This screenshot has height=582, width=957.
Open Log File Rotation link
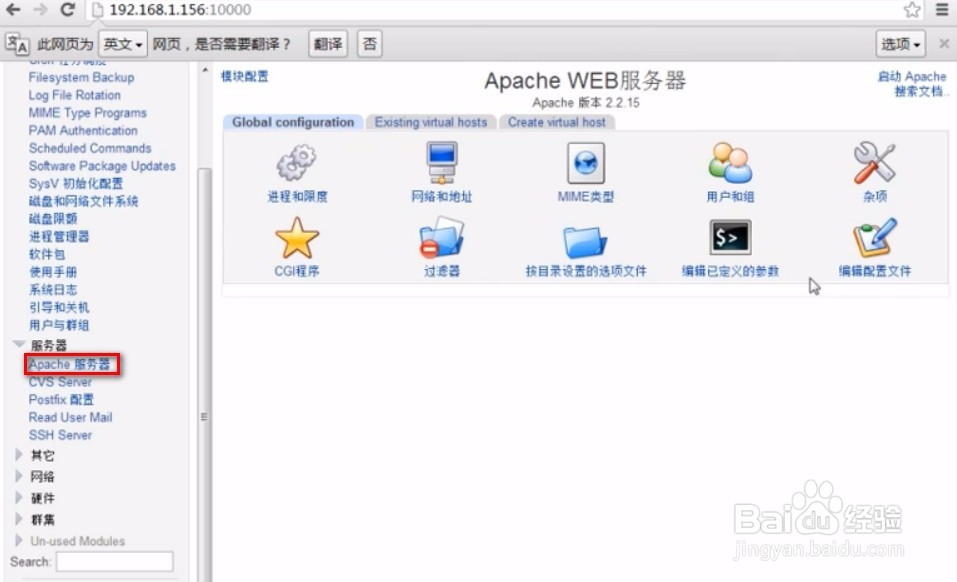point(74,95)
